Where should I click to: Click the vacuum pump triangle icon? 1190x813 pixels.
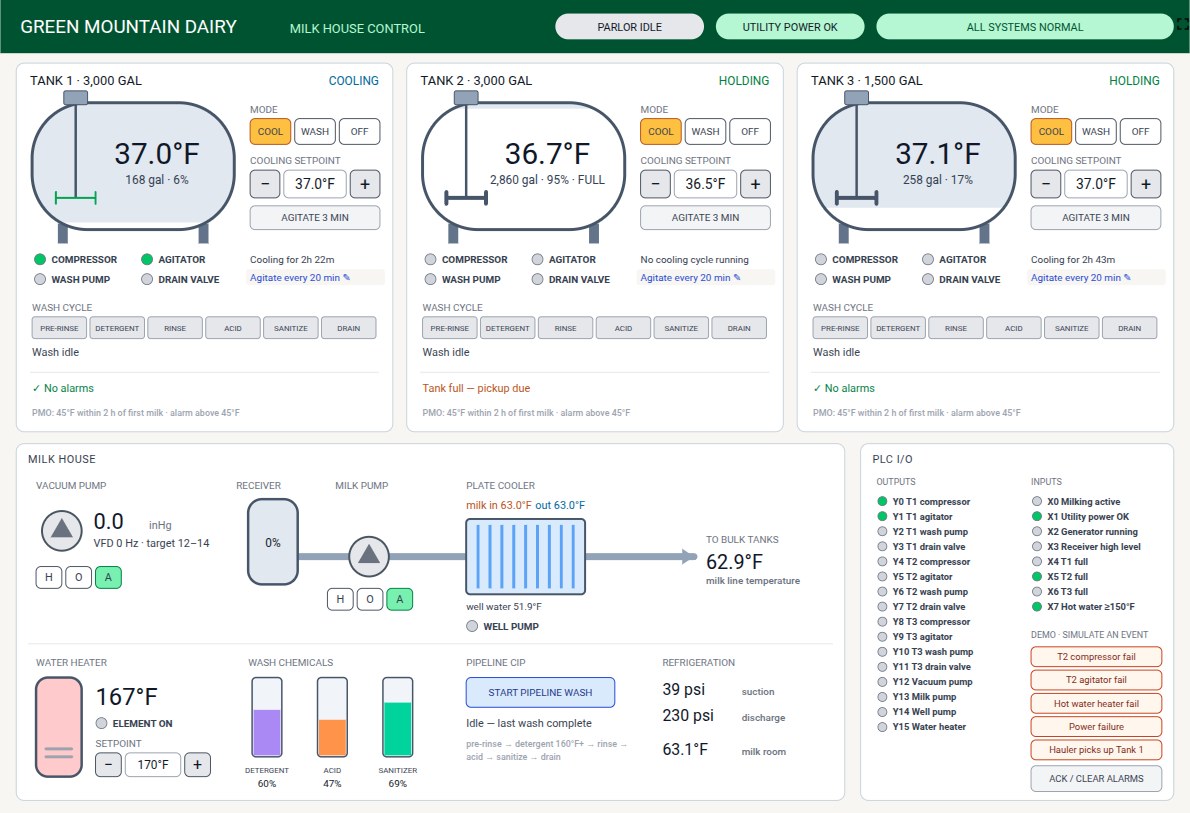[x=61, y=530]
